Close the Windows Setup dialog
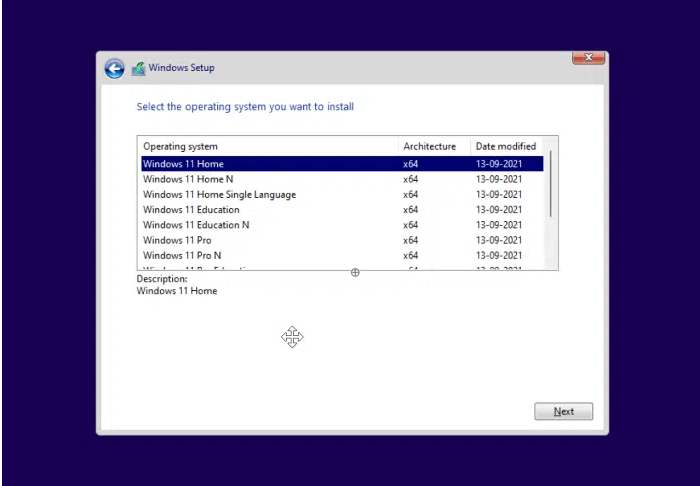The height and width of the screenshot is (486, 700). pyautogui.click(x=588, y=58)
